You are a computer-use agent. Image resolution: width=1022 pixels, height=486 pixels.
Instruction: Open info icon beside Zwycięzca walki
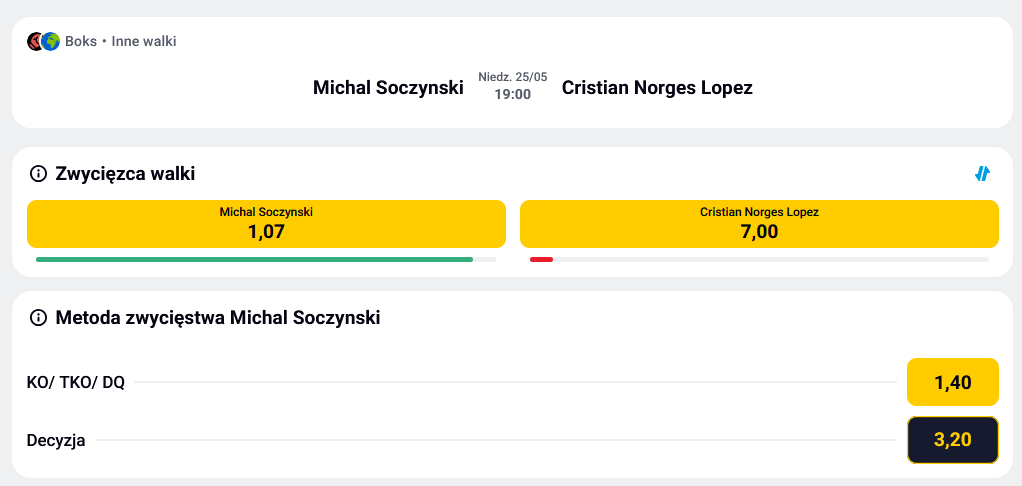point(39,174)
